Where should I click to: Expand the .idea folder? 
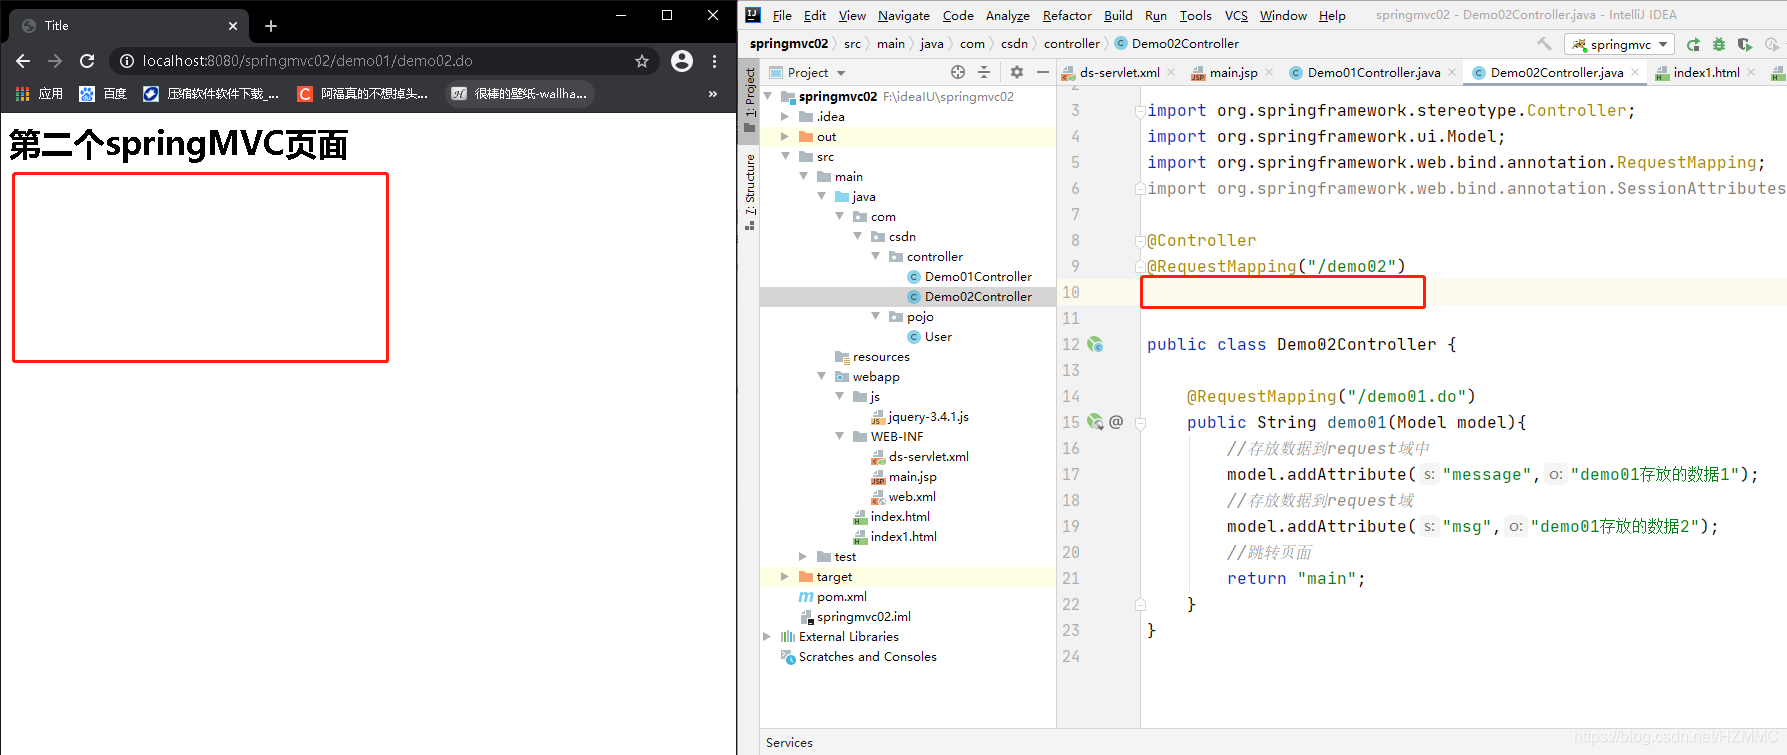pos(785,116)
